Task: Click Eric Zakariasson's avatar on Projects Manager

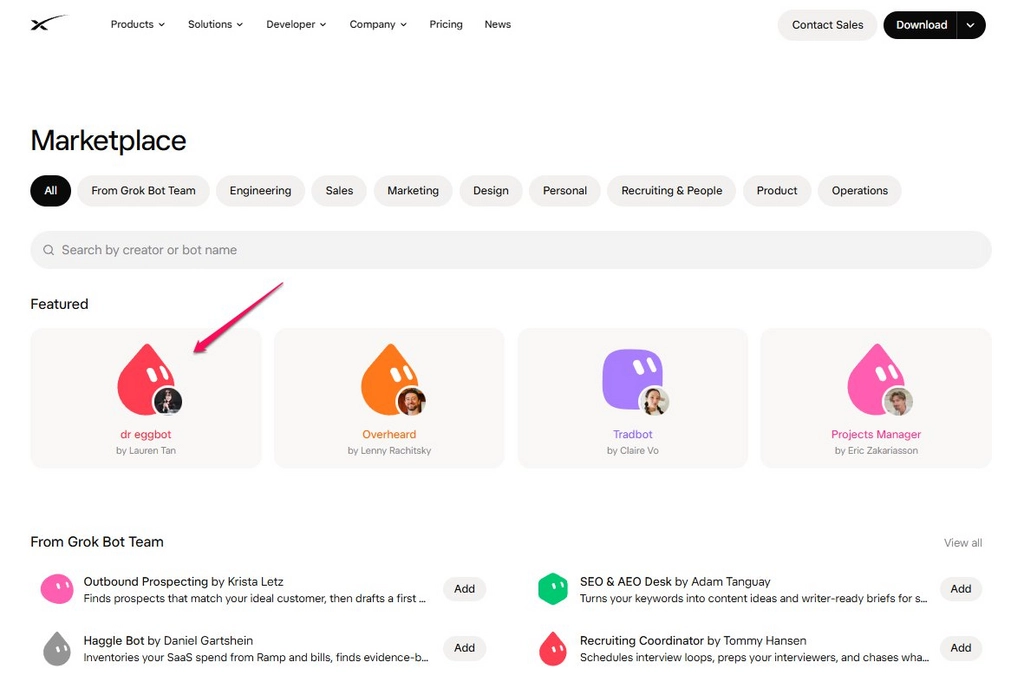Action: [x=898, y=401]
